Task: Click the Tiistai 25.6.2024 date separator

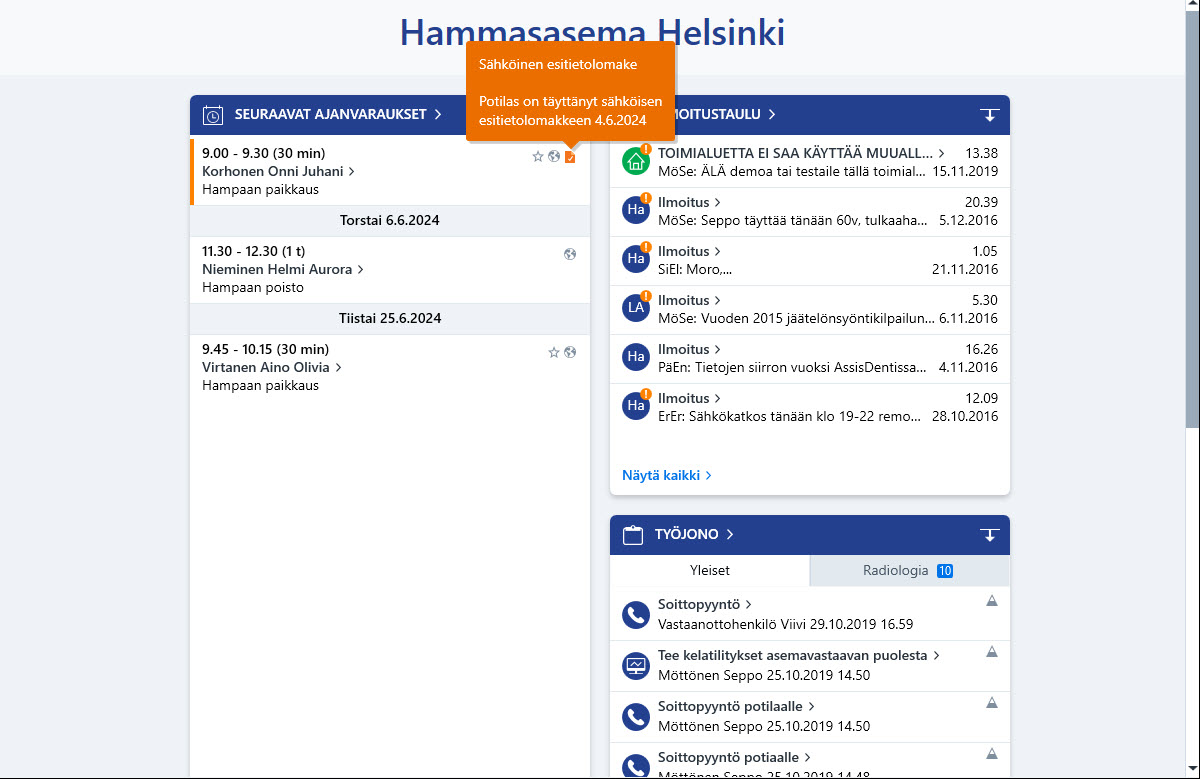Action: coord(390,318)
